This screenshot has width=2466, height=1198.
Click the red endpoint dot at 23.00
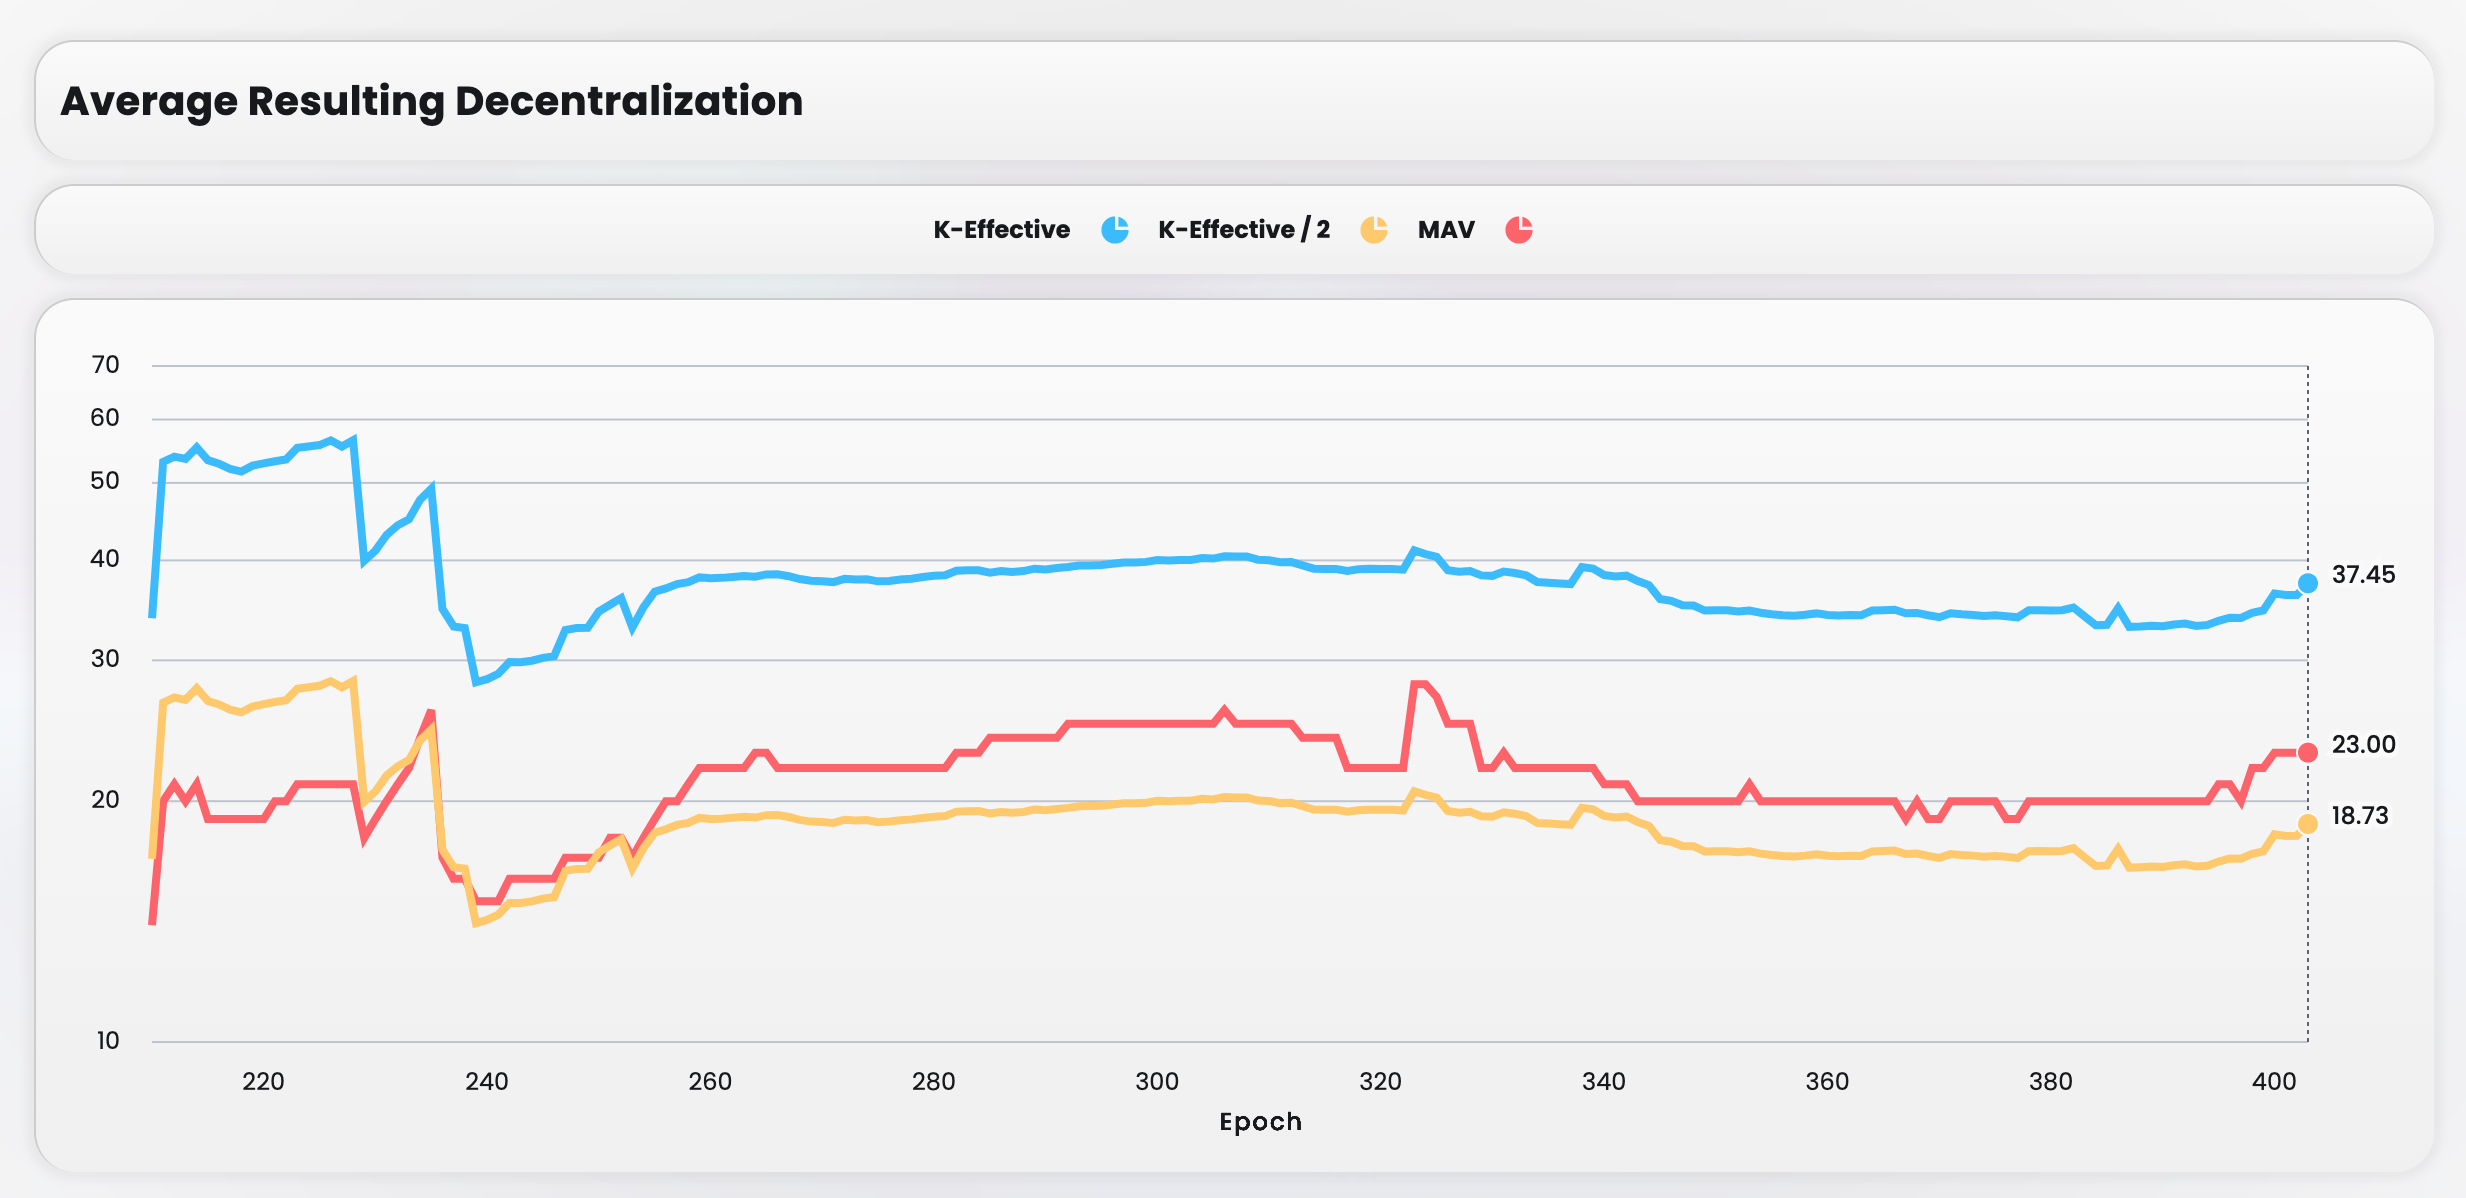[2308, 753]
